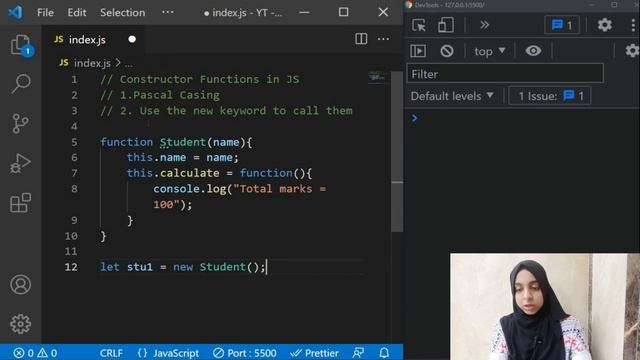Click the editor vertical scrollbar
The height and width of the screenshot is (360, 640).
coord(397,151)
